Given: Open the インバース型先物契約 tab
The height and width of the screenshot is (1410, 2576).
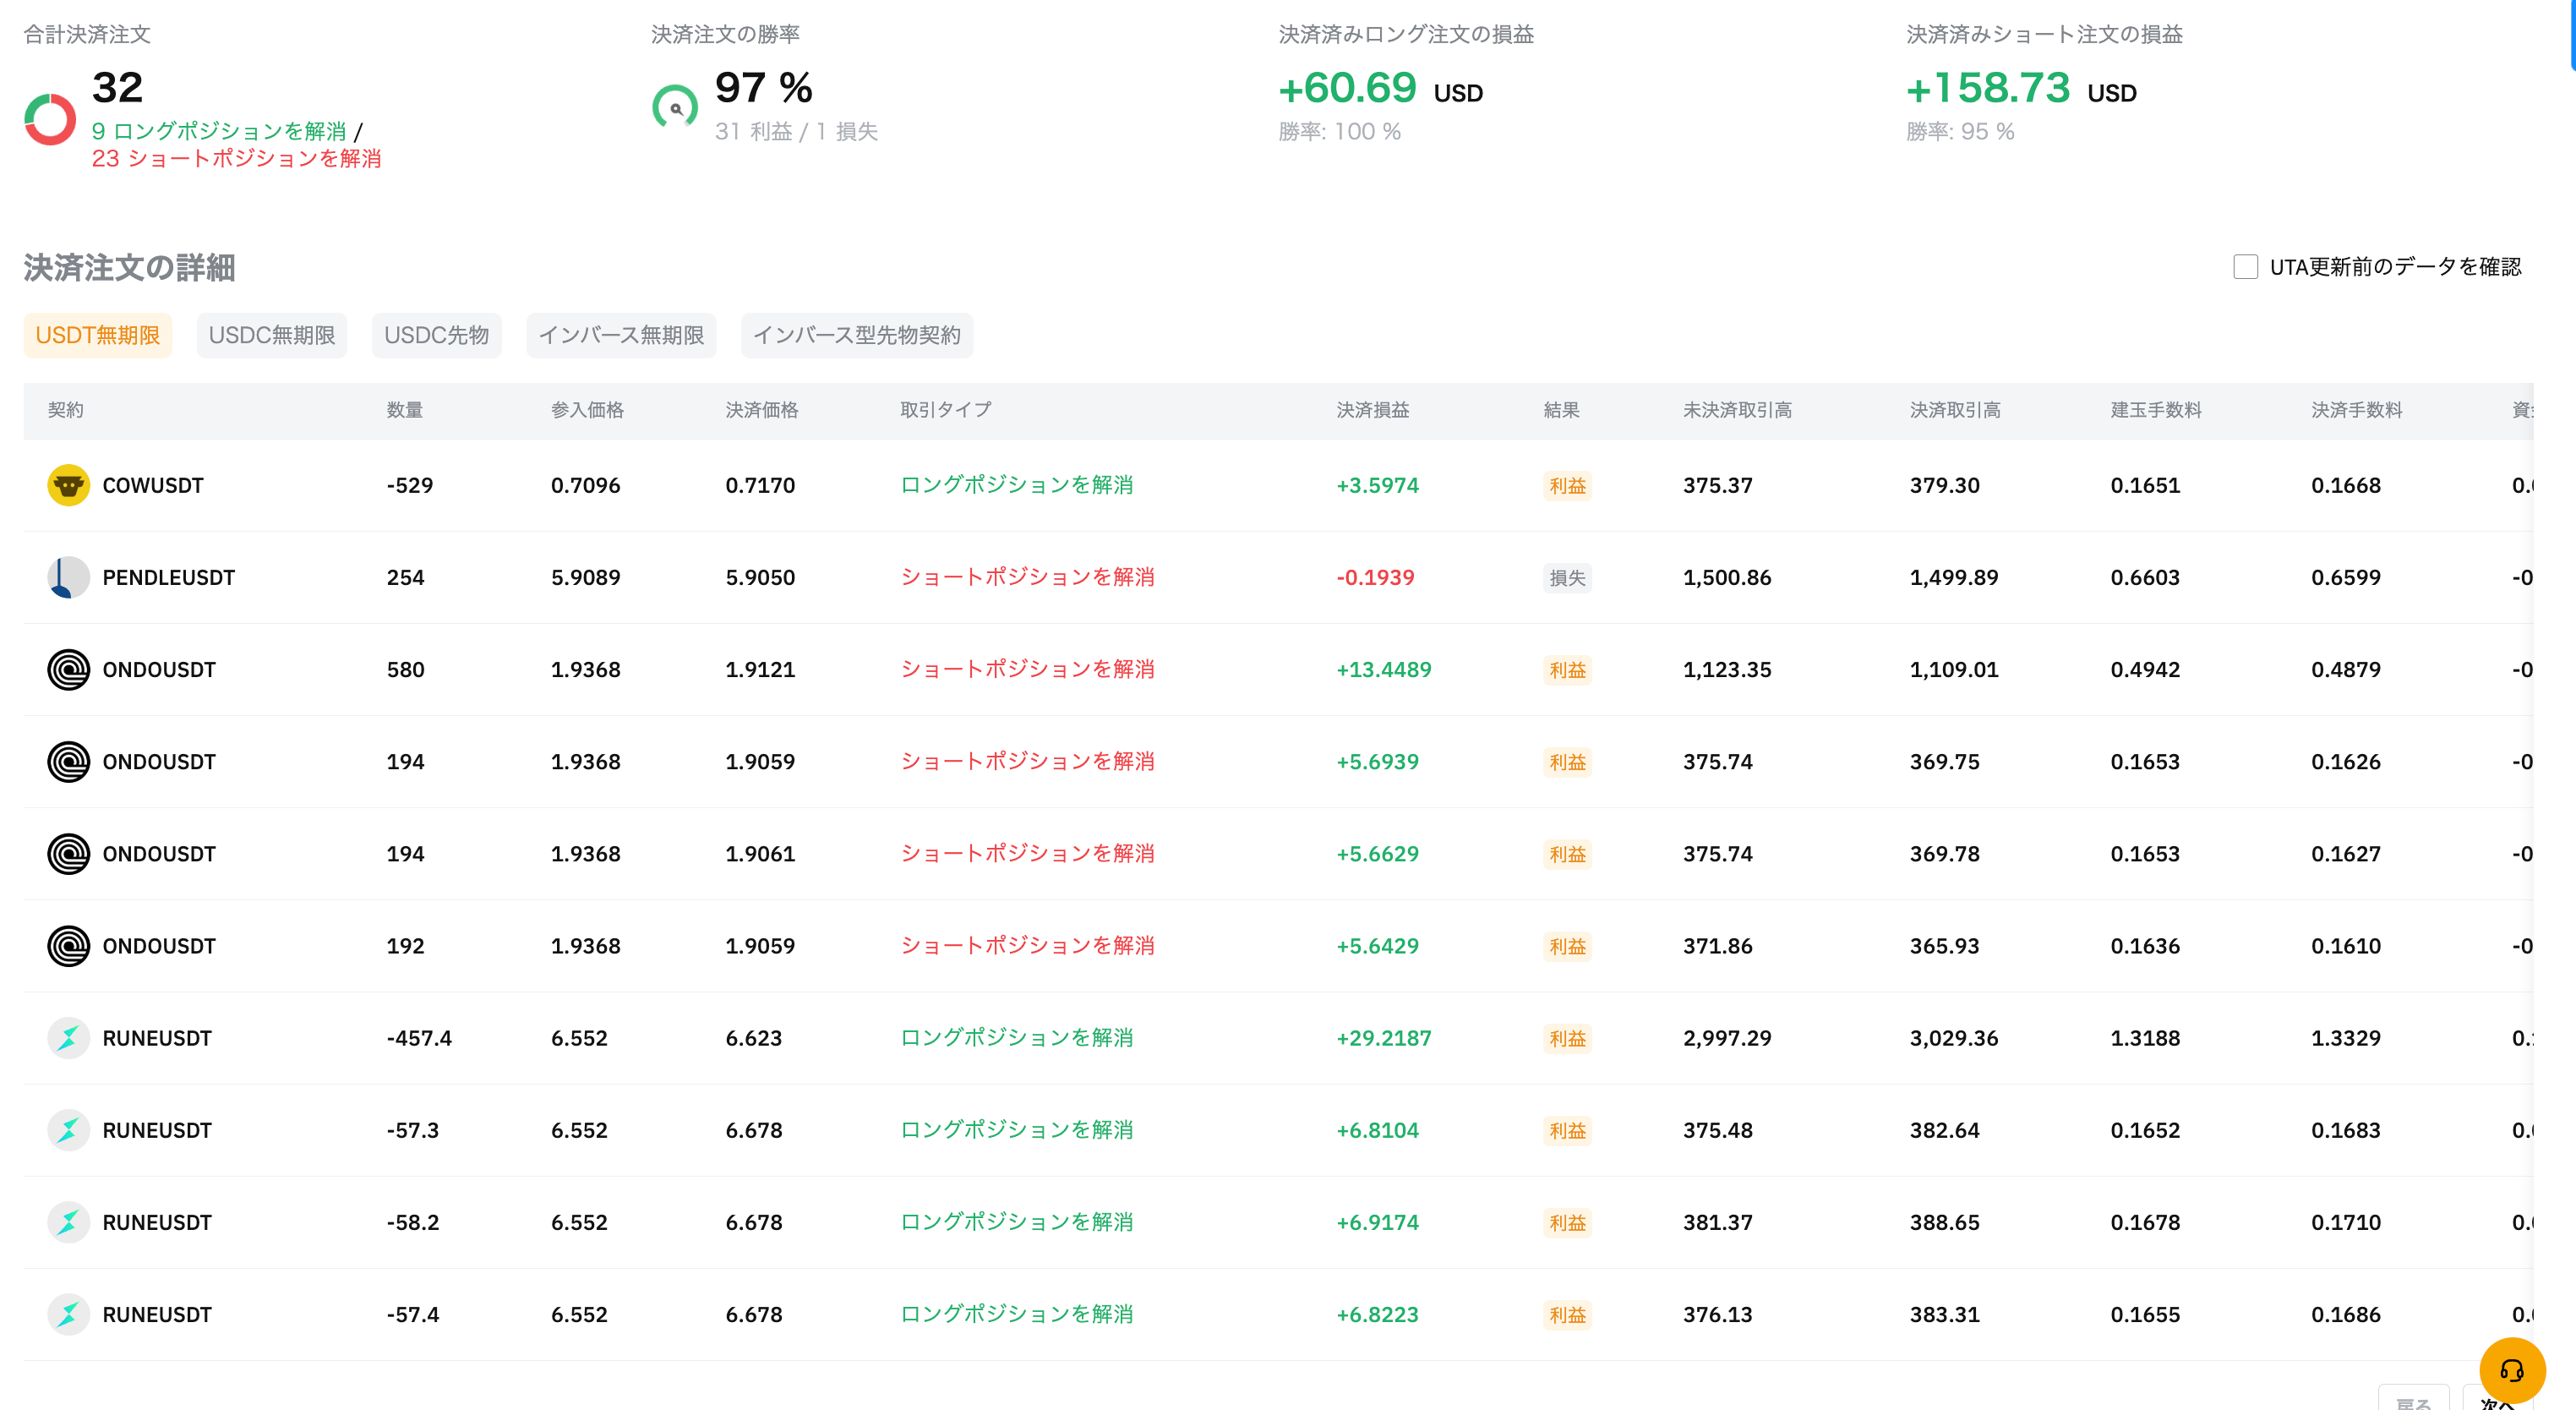Looking at the screenshot, I should [856, 335].
